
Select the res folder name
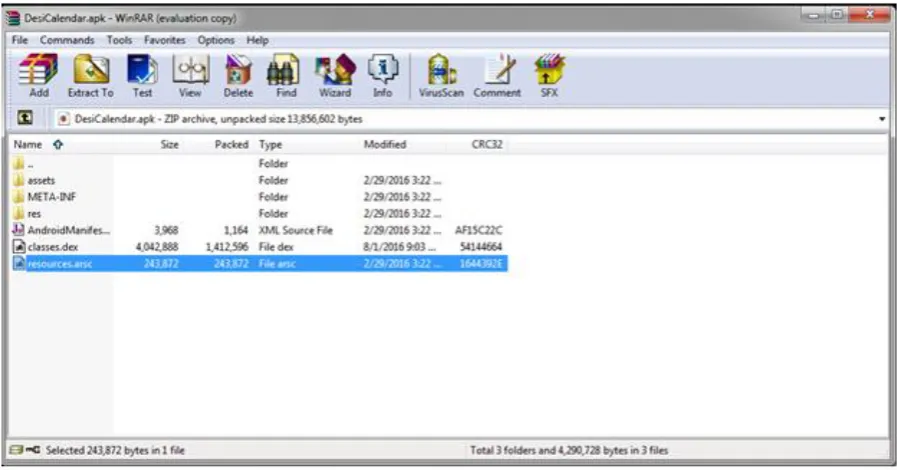pos(34,214)
